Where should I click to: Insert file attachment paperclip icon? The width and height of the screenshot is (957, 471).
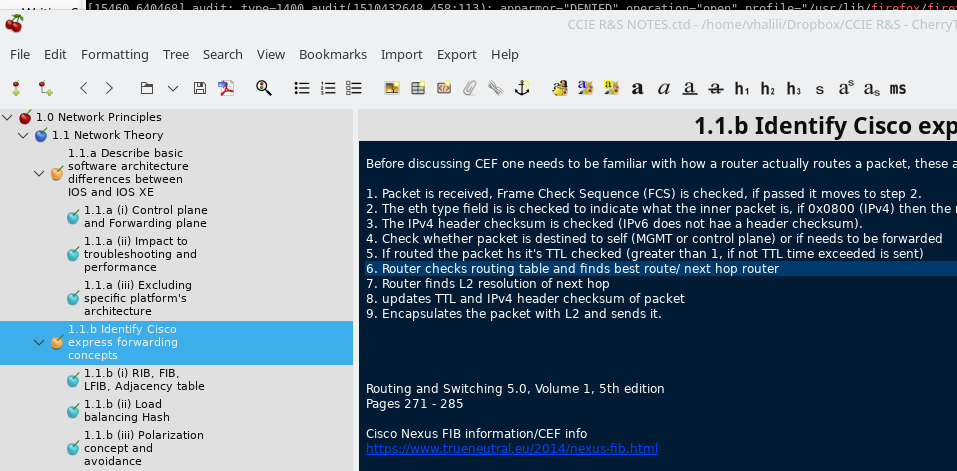pos(469,88)
